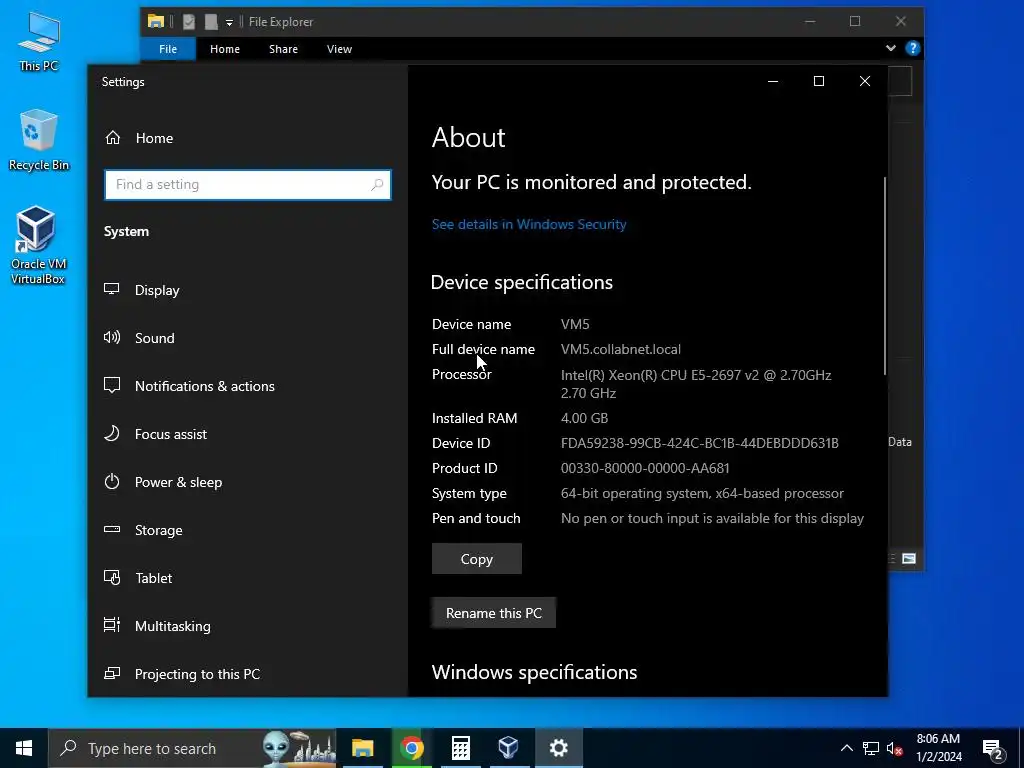This screenshot has width=1024, height=768.
Task: Click the Settings gear in taskbar
Action: click(558, 748)
